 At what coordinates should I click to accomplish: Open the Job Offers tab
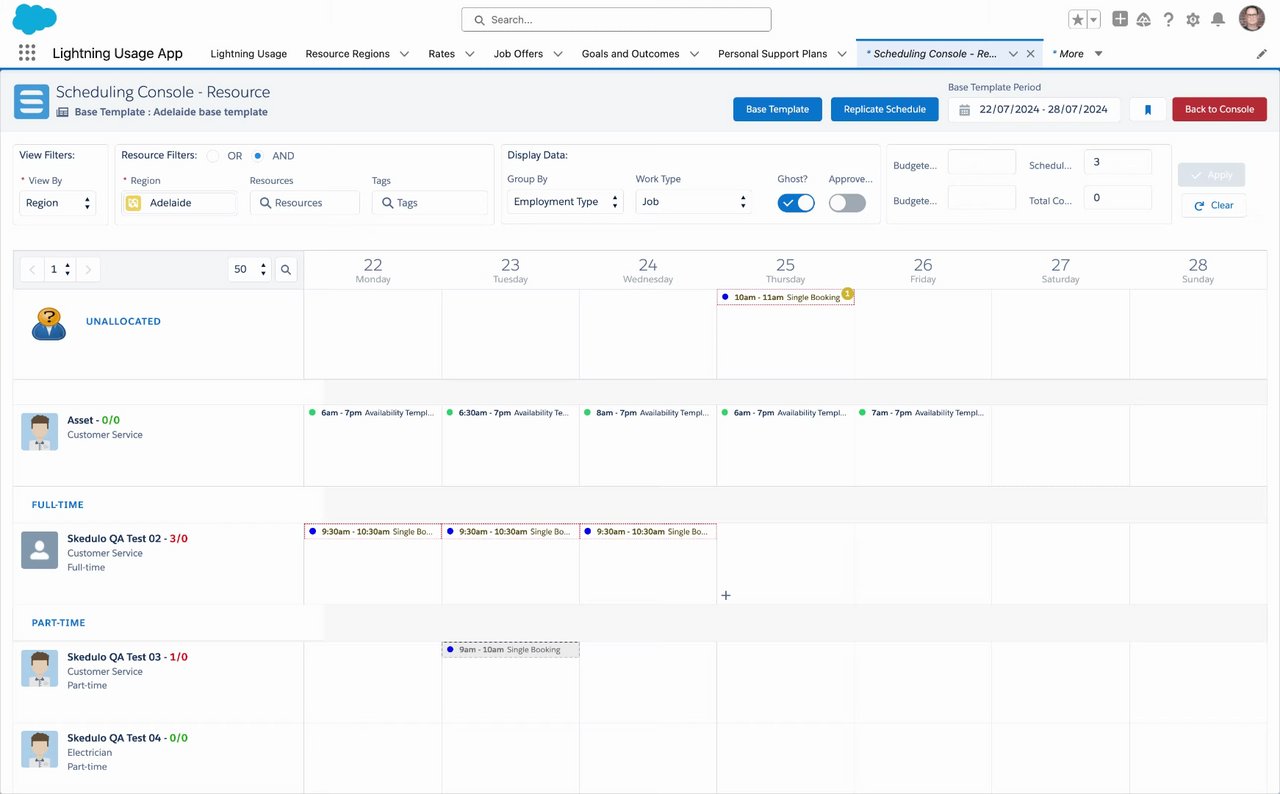tap(518, 54)
